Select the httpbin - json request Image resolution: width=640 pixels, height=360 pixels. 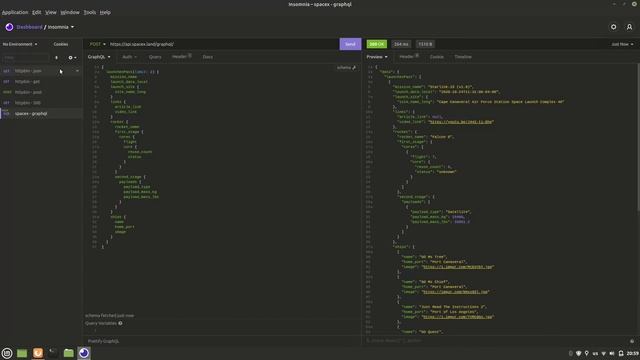(x=41, y=71)
